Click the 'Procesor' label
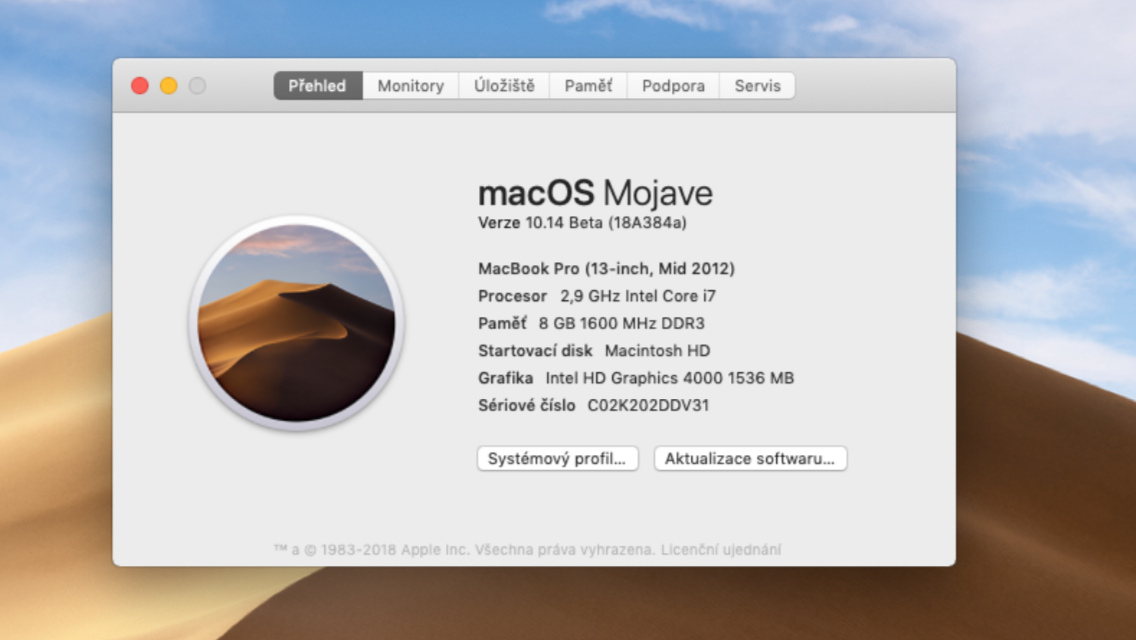This screenshot has height=640, width=1136. click(x=512, y=296)
